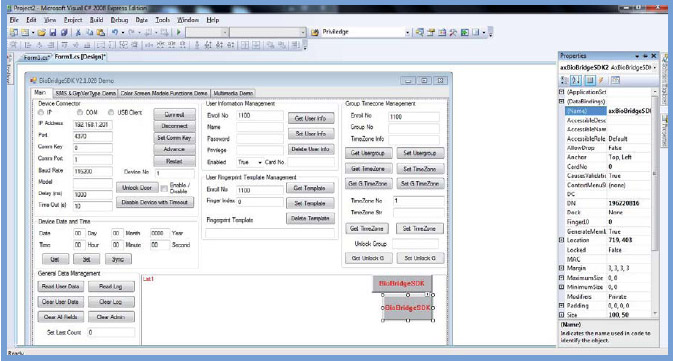Viewport: 674px width, 362px height.
Task: Open Solution Explorer from the toolbar icon
Action: pyautogui.click(x=420, y=32)
